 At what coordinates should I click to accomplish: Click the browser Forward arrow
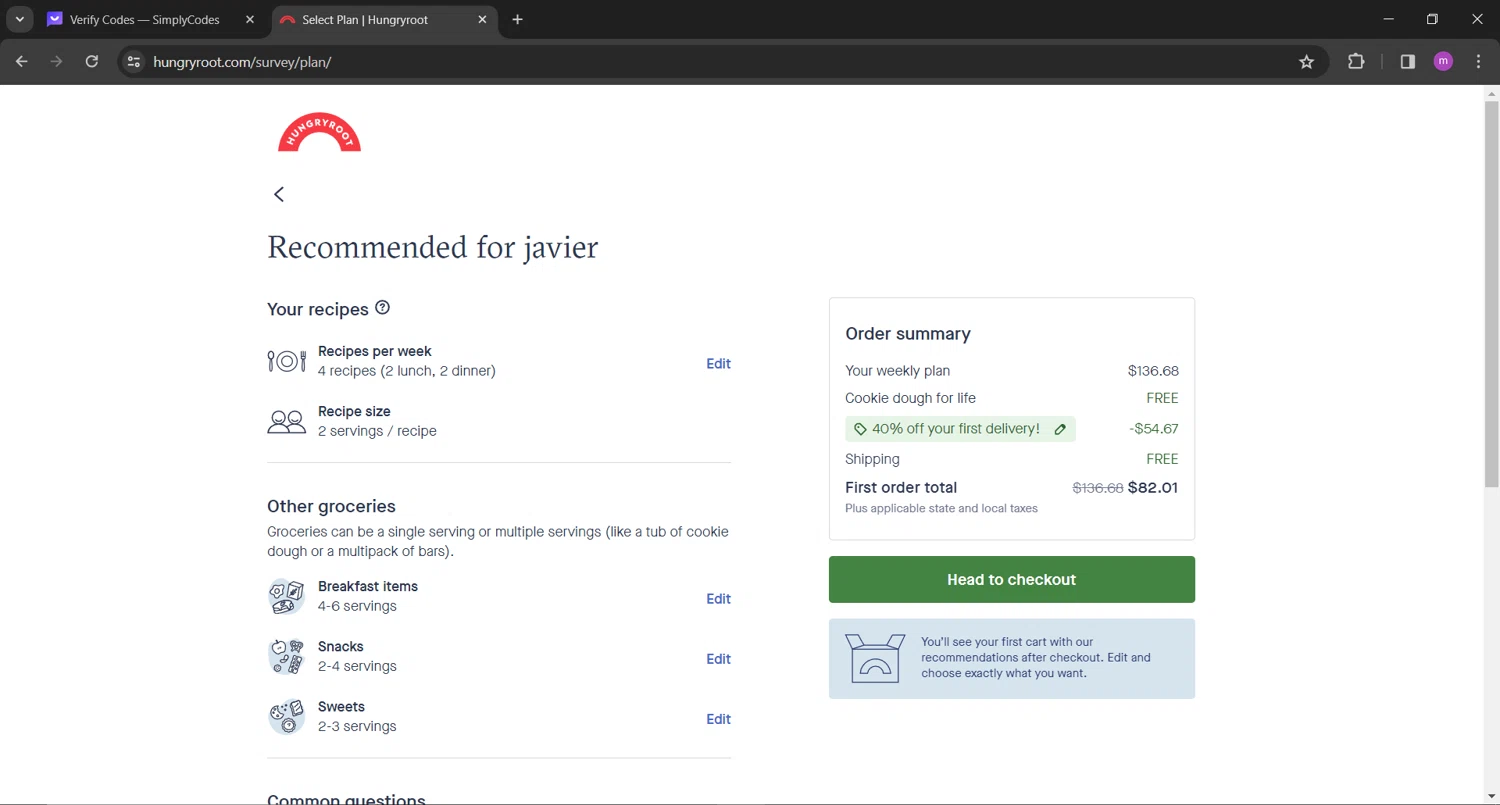pos(57,62)
